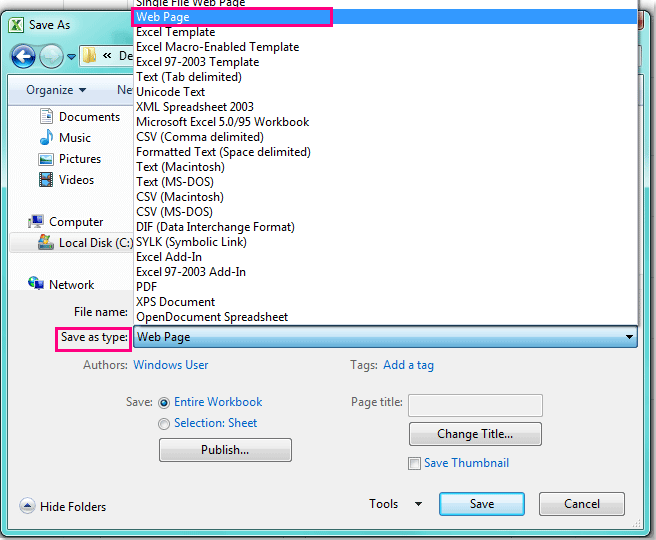
Task: Click the Change Title... button
Action: [475, 434]
